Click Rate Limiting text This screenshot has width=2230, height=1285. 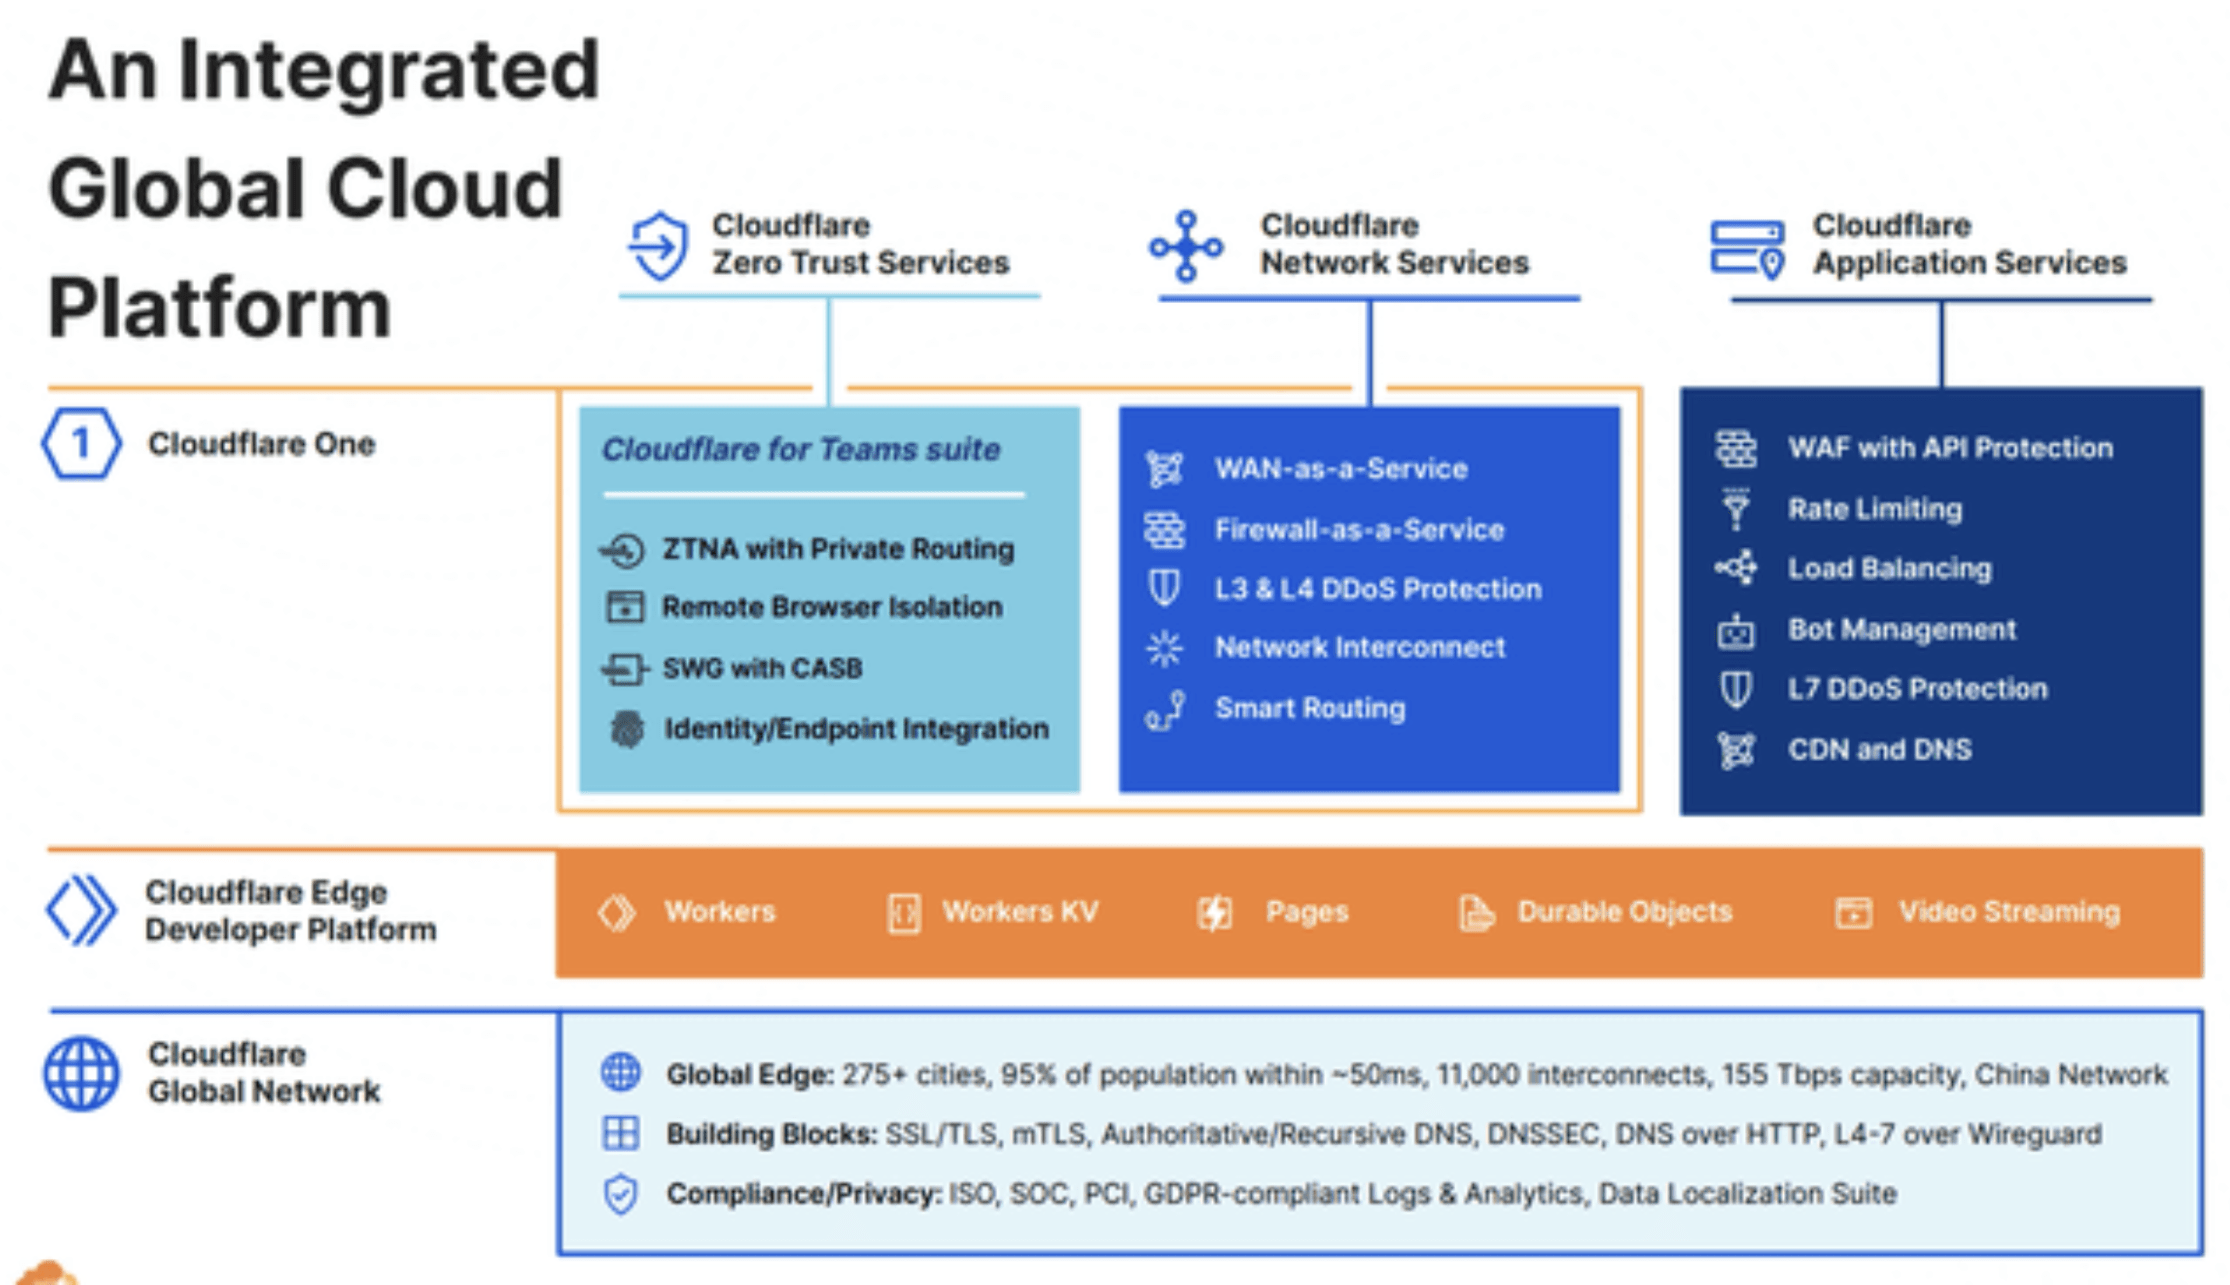pyautogui.click(x=1875, y=509)
